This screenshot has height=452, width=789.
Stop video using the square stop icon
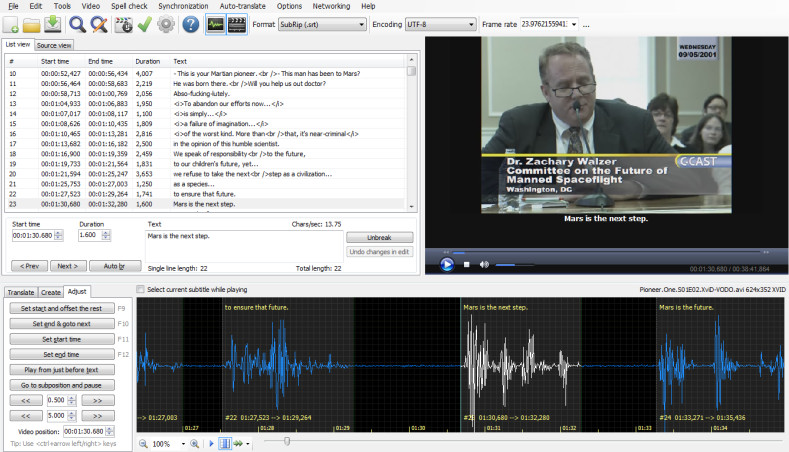coord(466,264)
